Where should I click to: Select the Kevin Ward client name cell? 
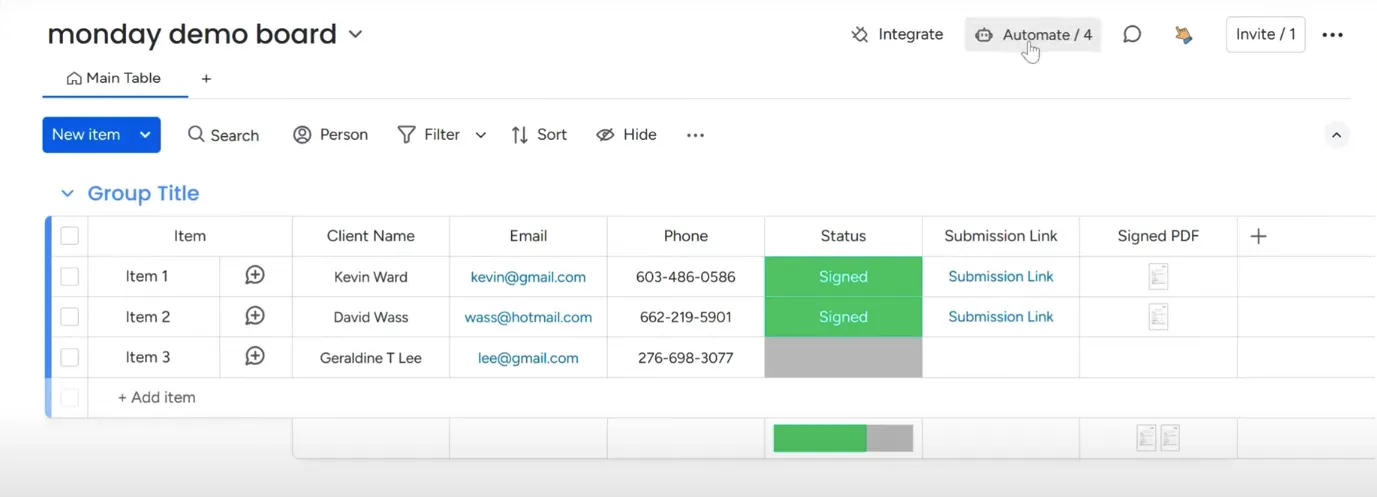coord(371,277)
